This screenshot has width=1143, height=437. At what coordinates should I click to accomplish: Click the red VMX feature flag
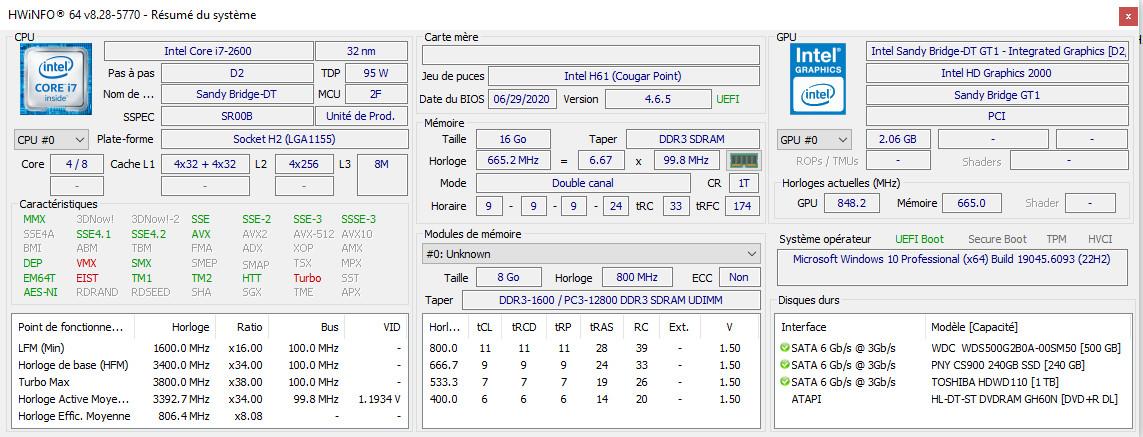point(86,263)
